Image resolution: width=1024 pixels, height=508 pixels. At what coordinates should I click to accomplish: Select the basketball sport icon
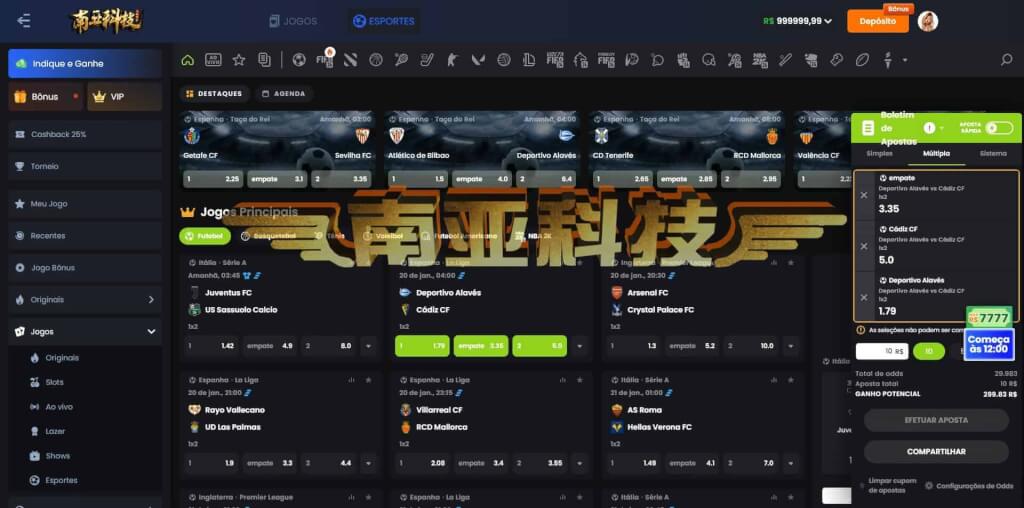click(x=376, y=60)
